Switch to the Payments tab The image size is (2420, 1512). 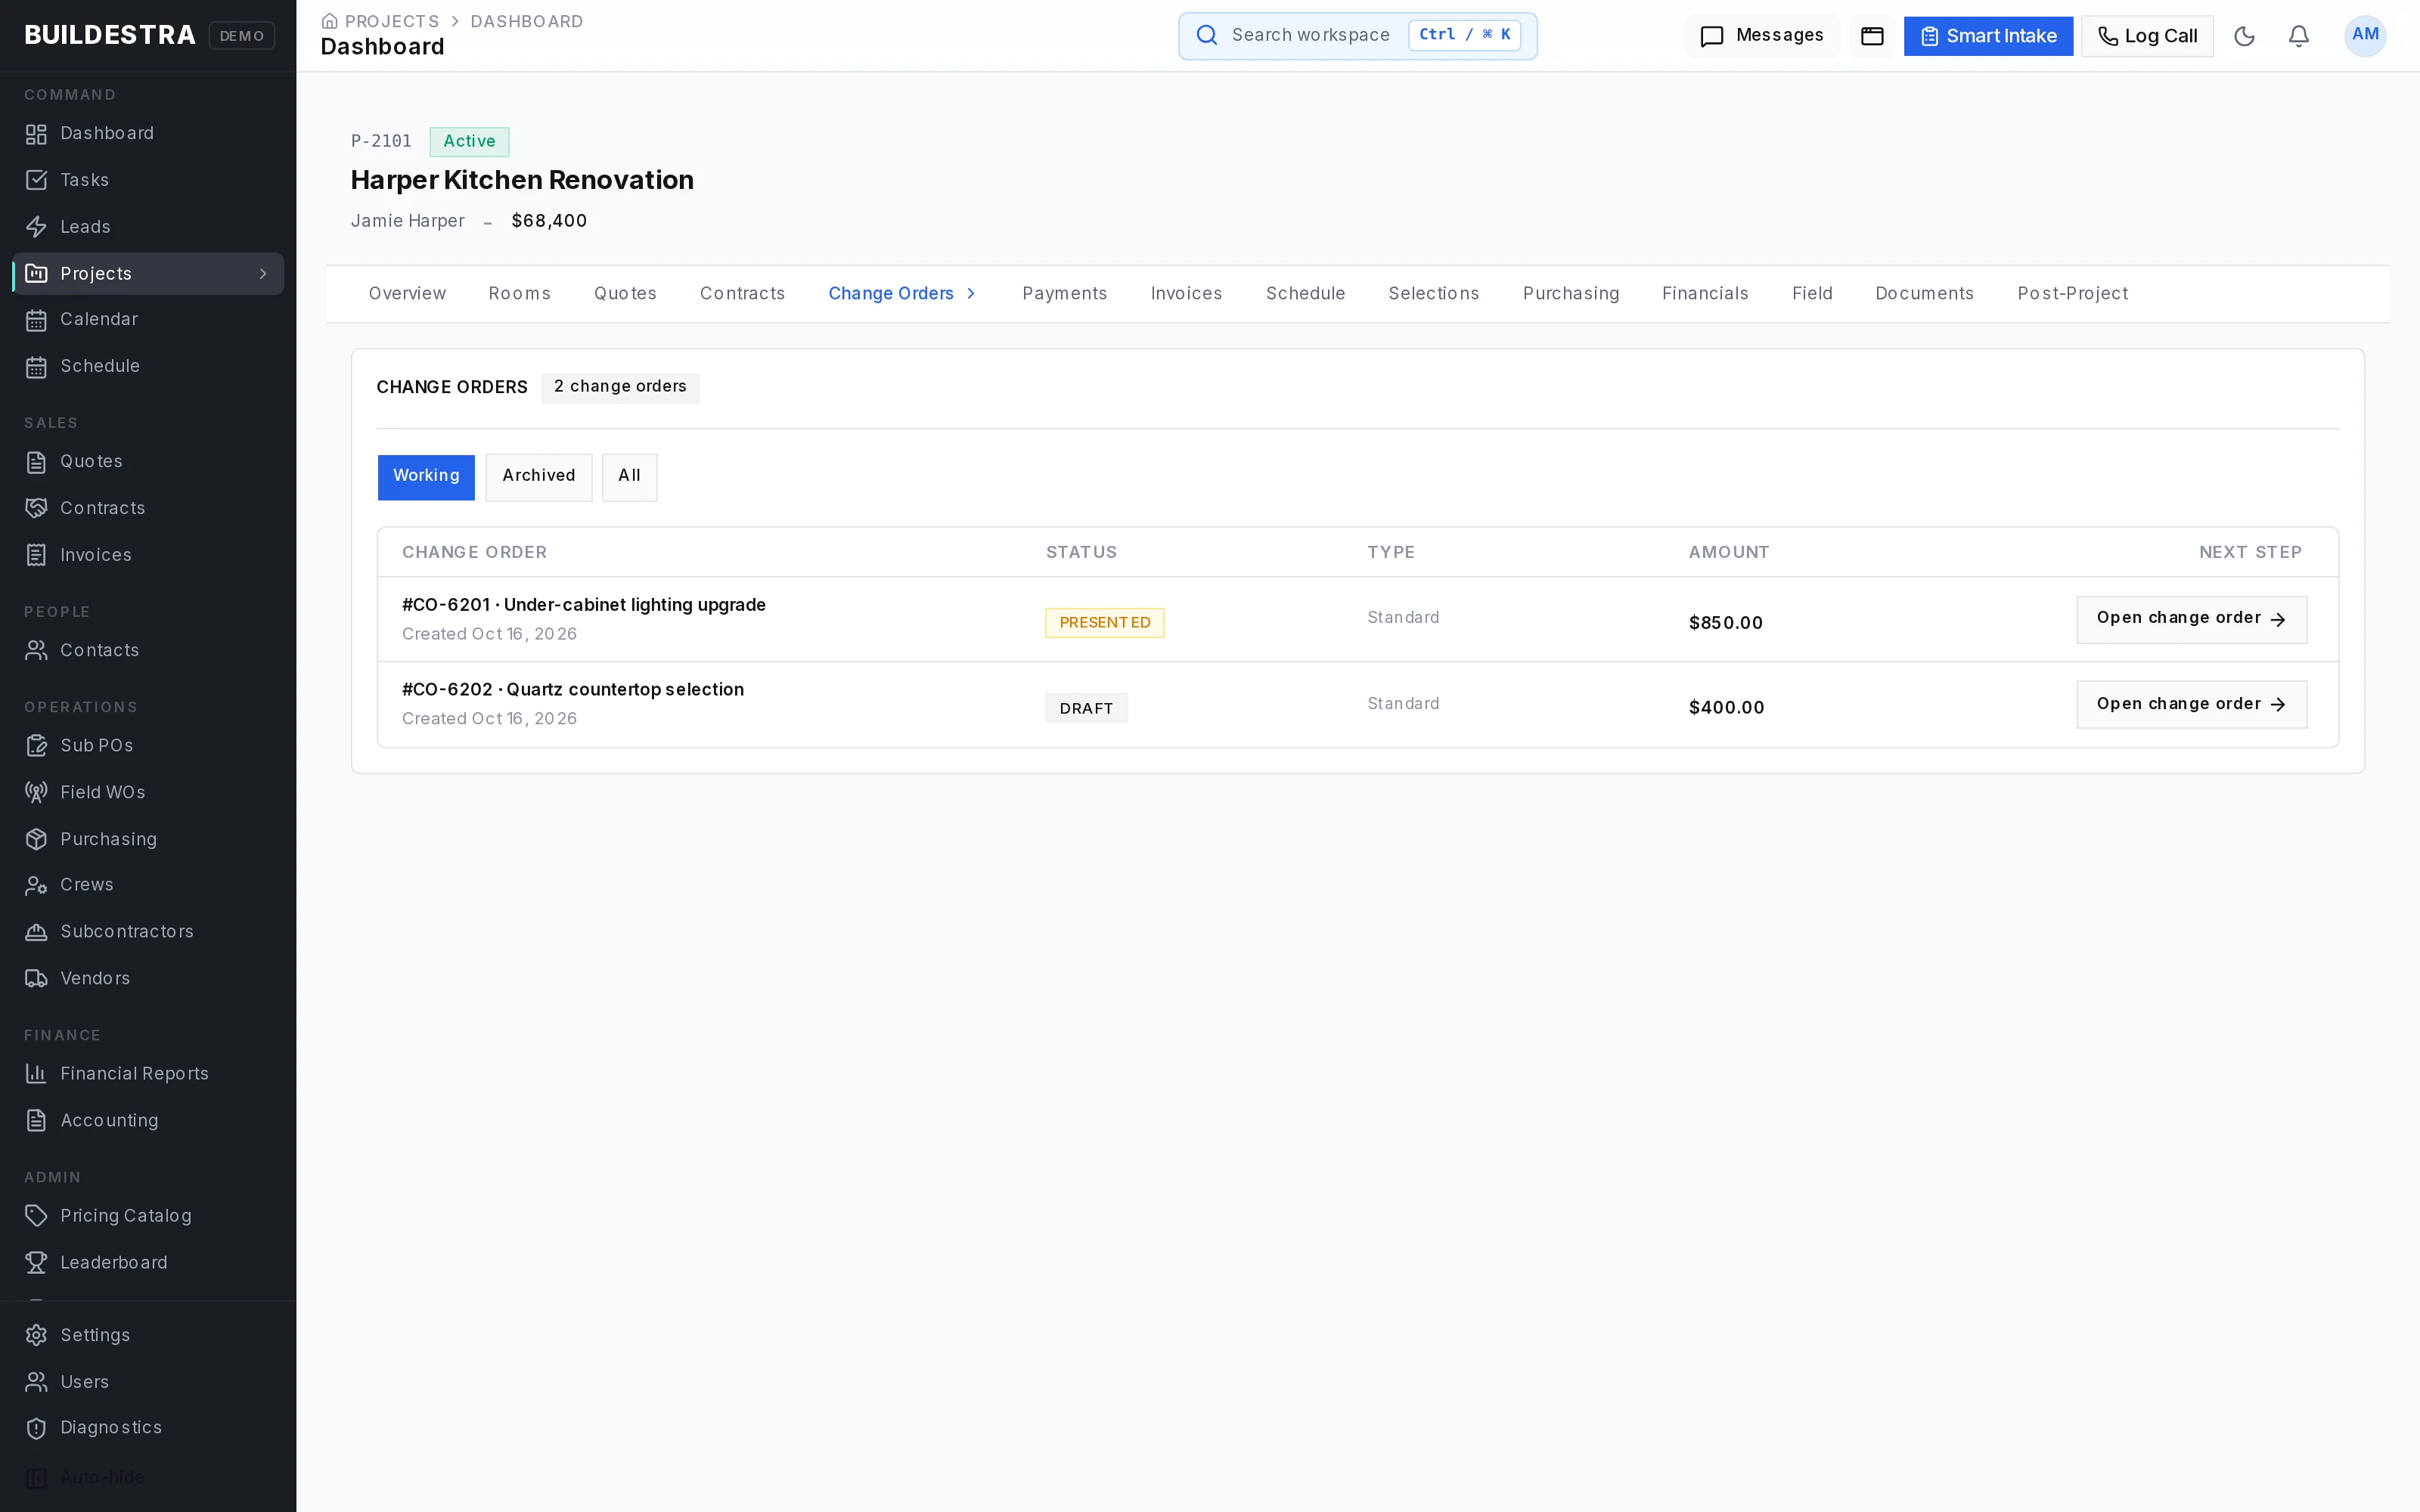[x=1064, y=294]
